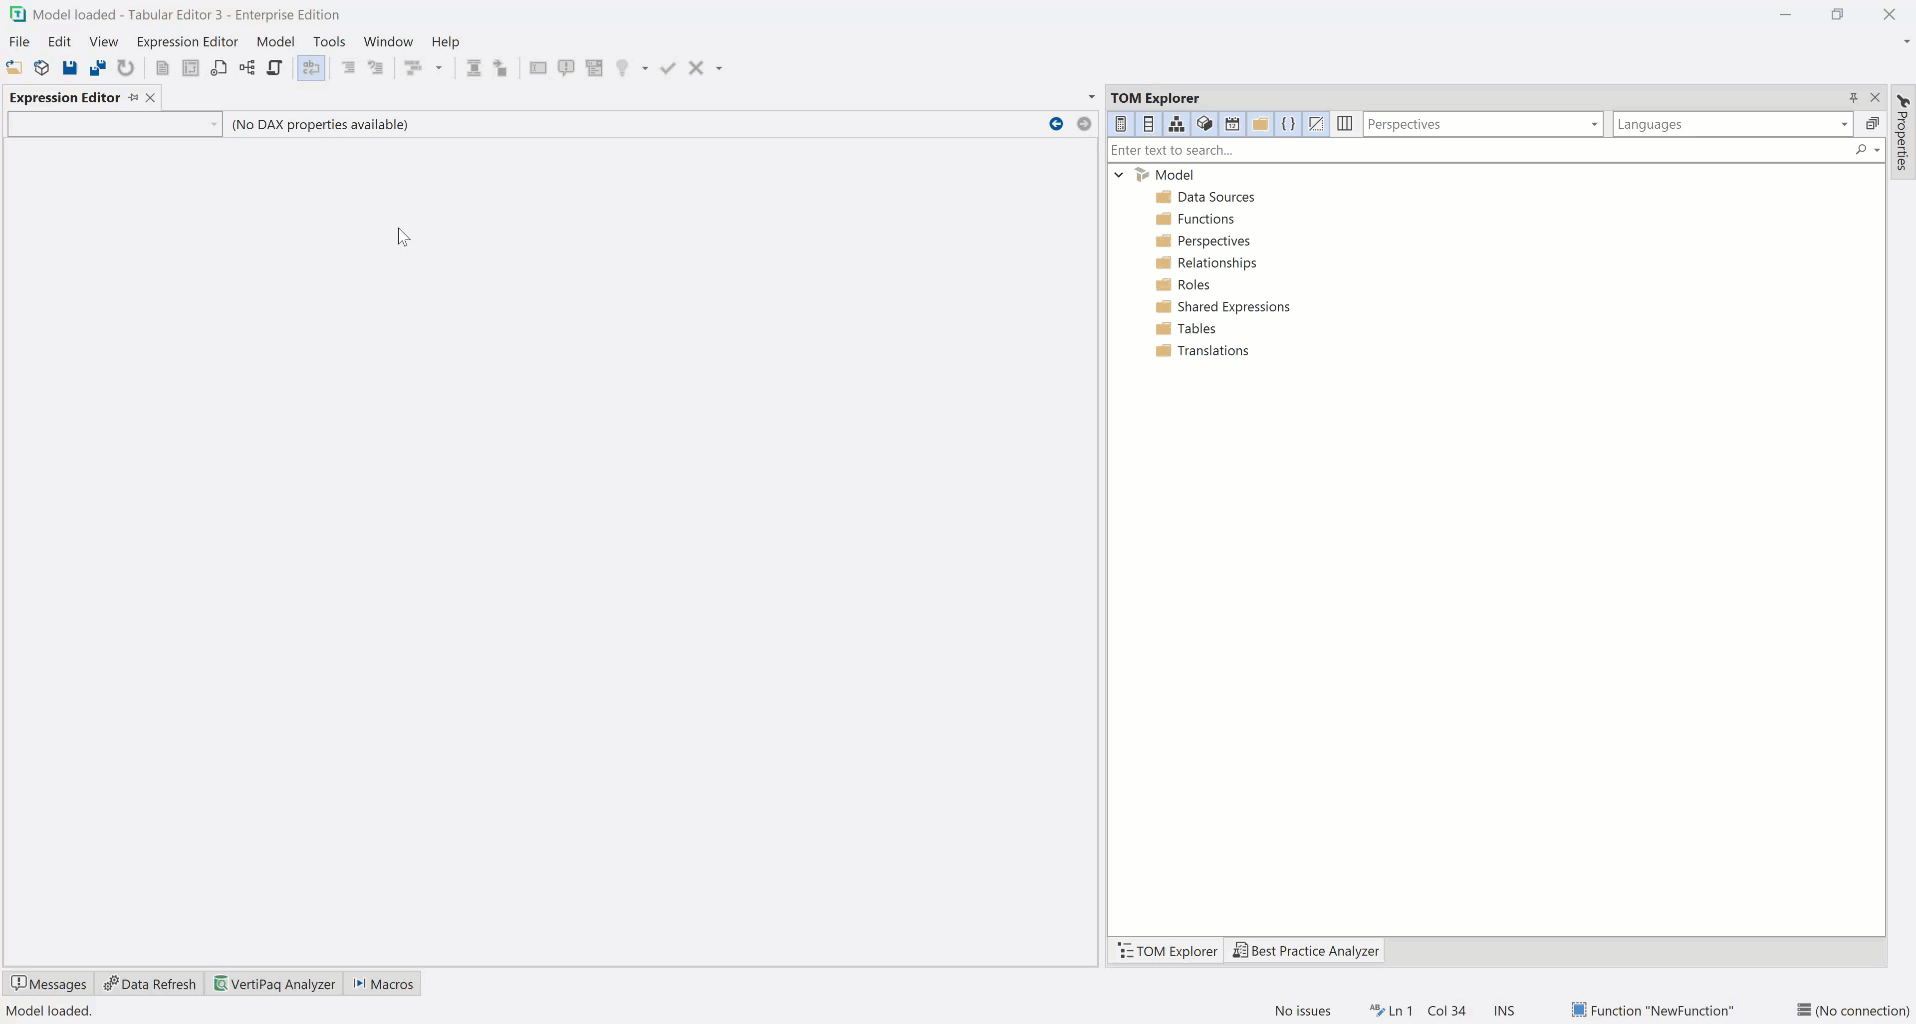Open the diagram hierarchy toolbar icon
This screenshot has width=1916, height=1024.
(247, 68)
